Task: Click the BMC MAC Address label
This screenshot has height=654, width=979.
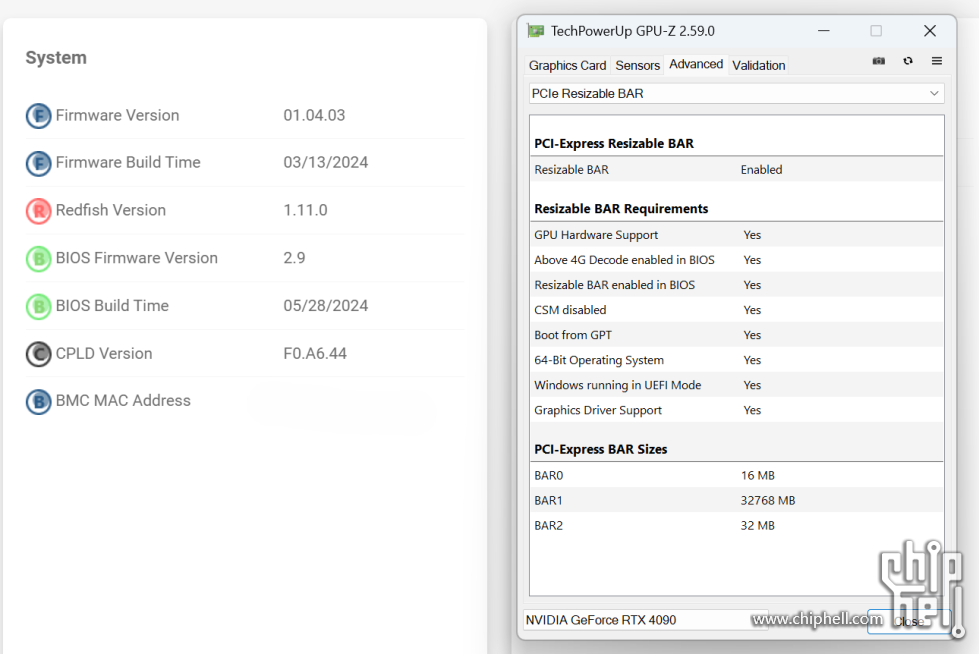Action: click(123, 400)
